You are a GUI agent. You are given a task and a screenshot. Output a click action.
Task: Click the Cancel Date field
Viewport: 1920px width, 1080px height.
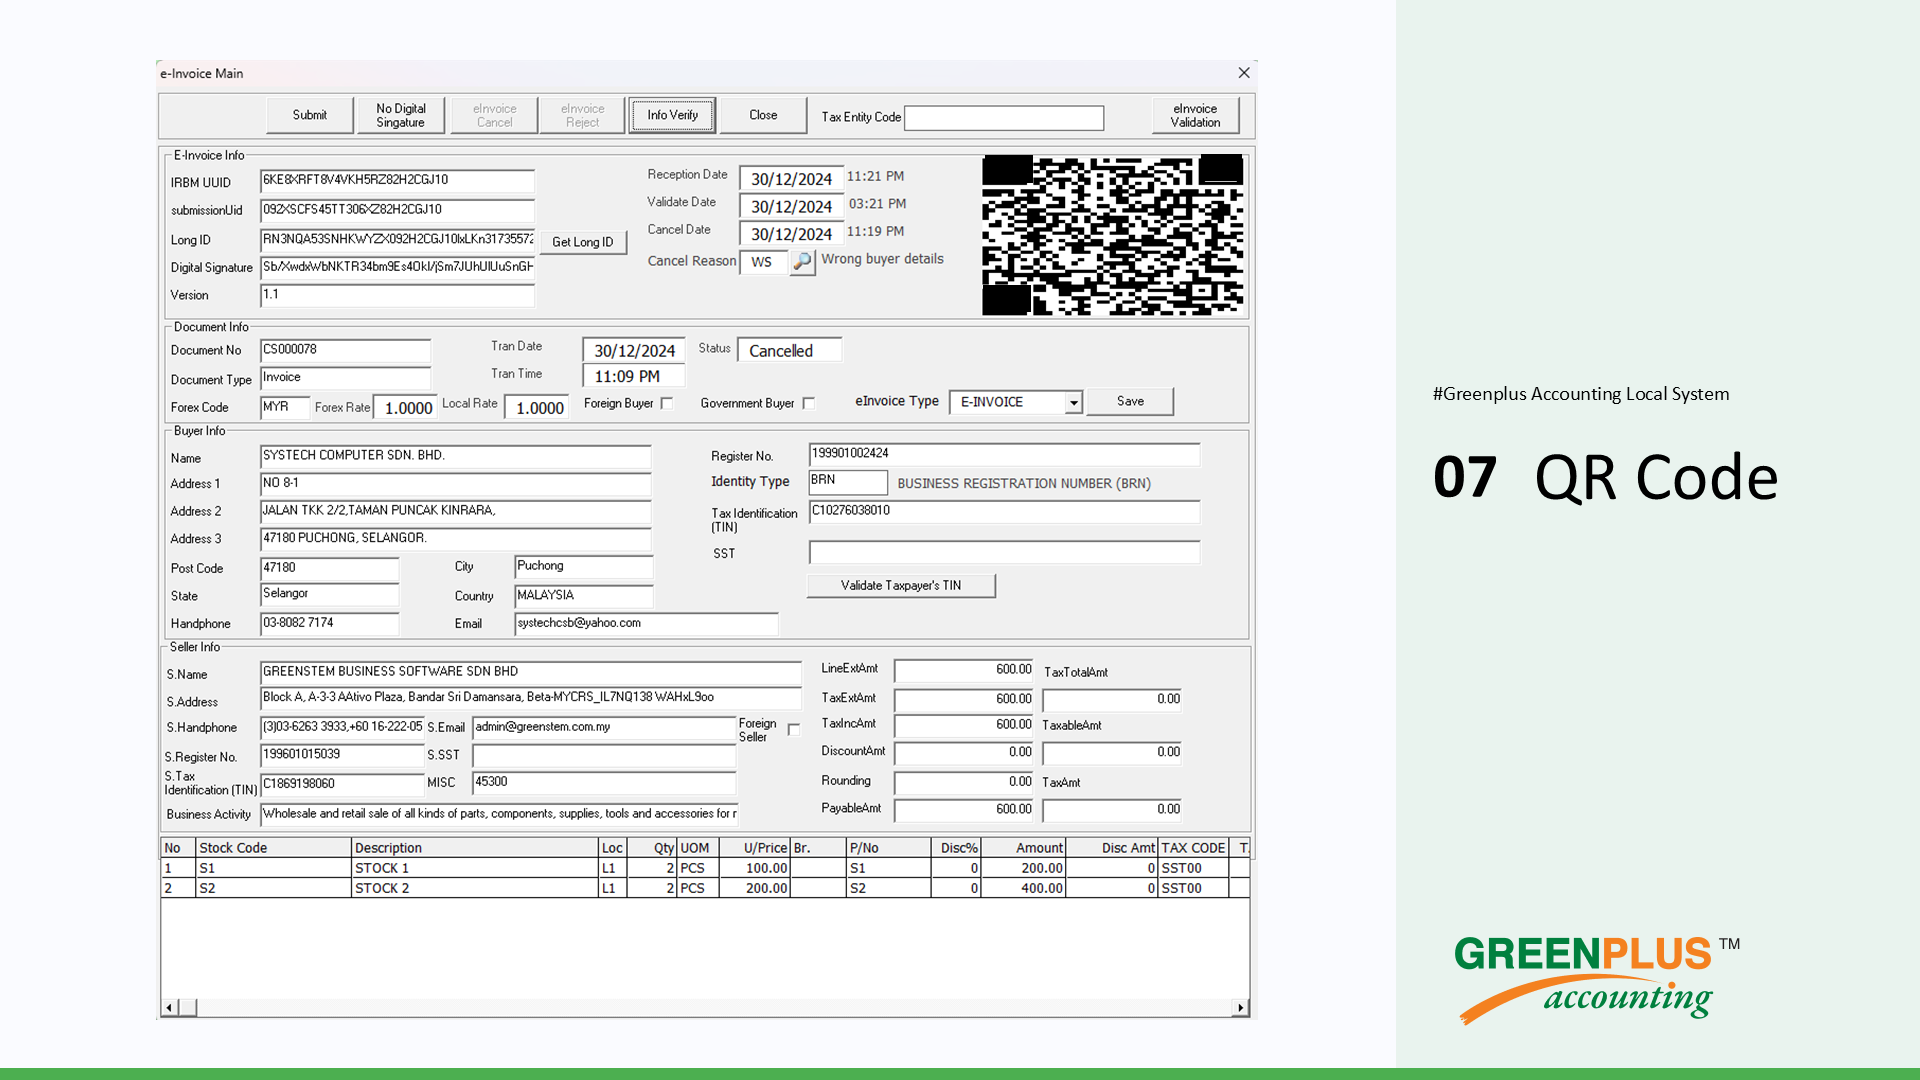tap(791, 233)
